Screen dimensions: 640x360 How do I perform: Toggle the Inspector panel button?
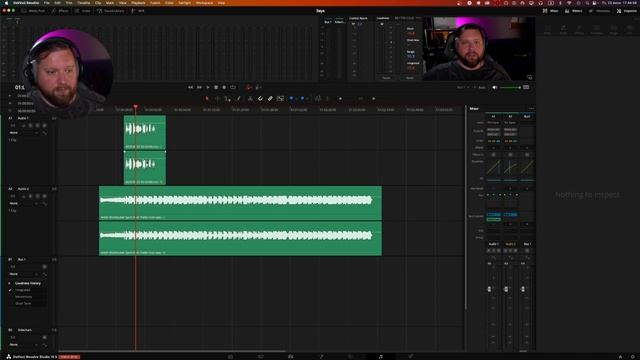626,11
